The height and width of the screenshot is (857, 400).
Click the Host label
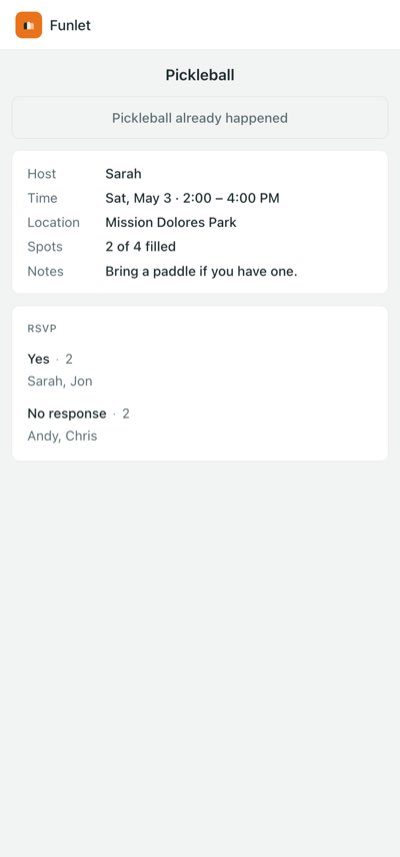(42, 174)
